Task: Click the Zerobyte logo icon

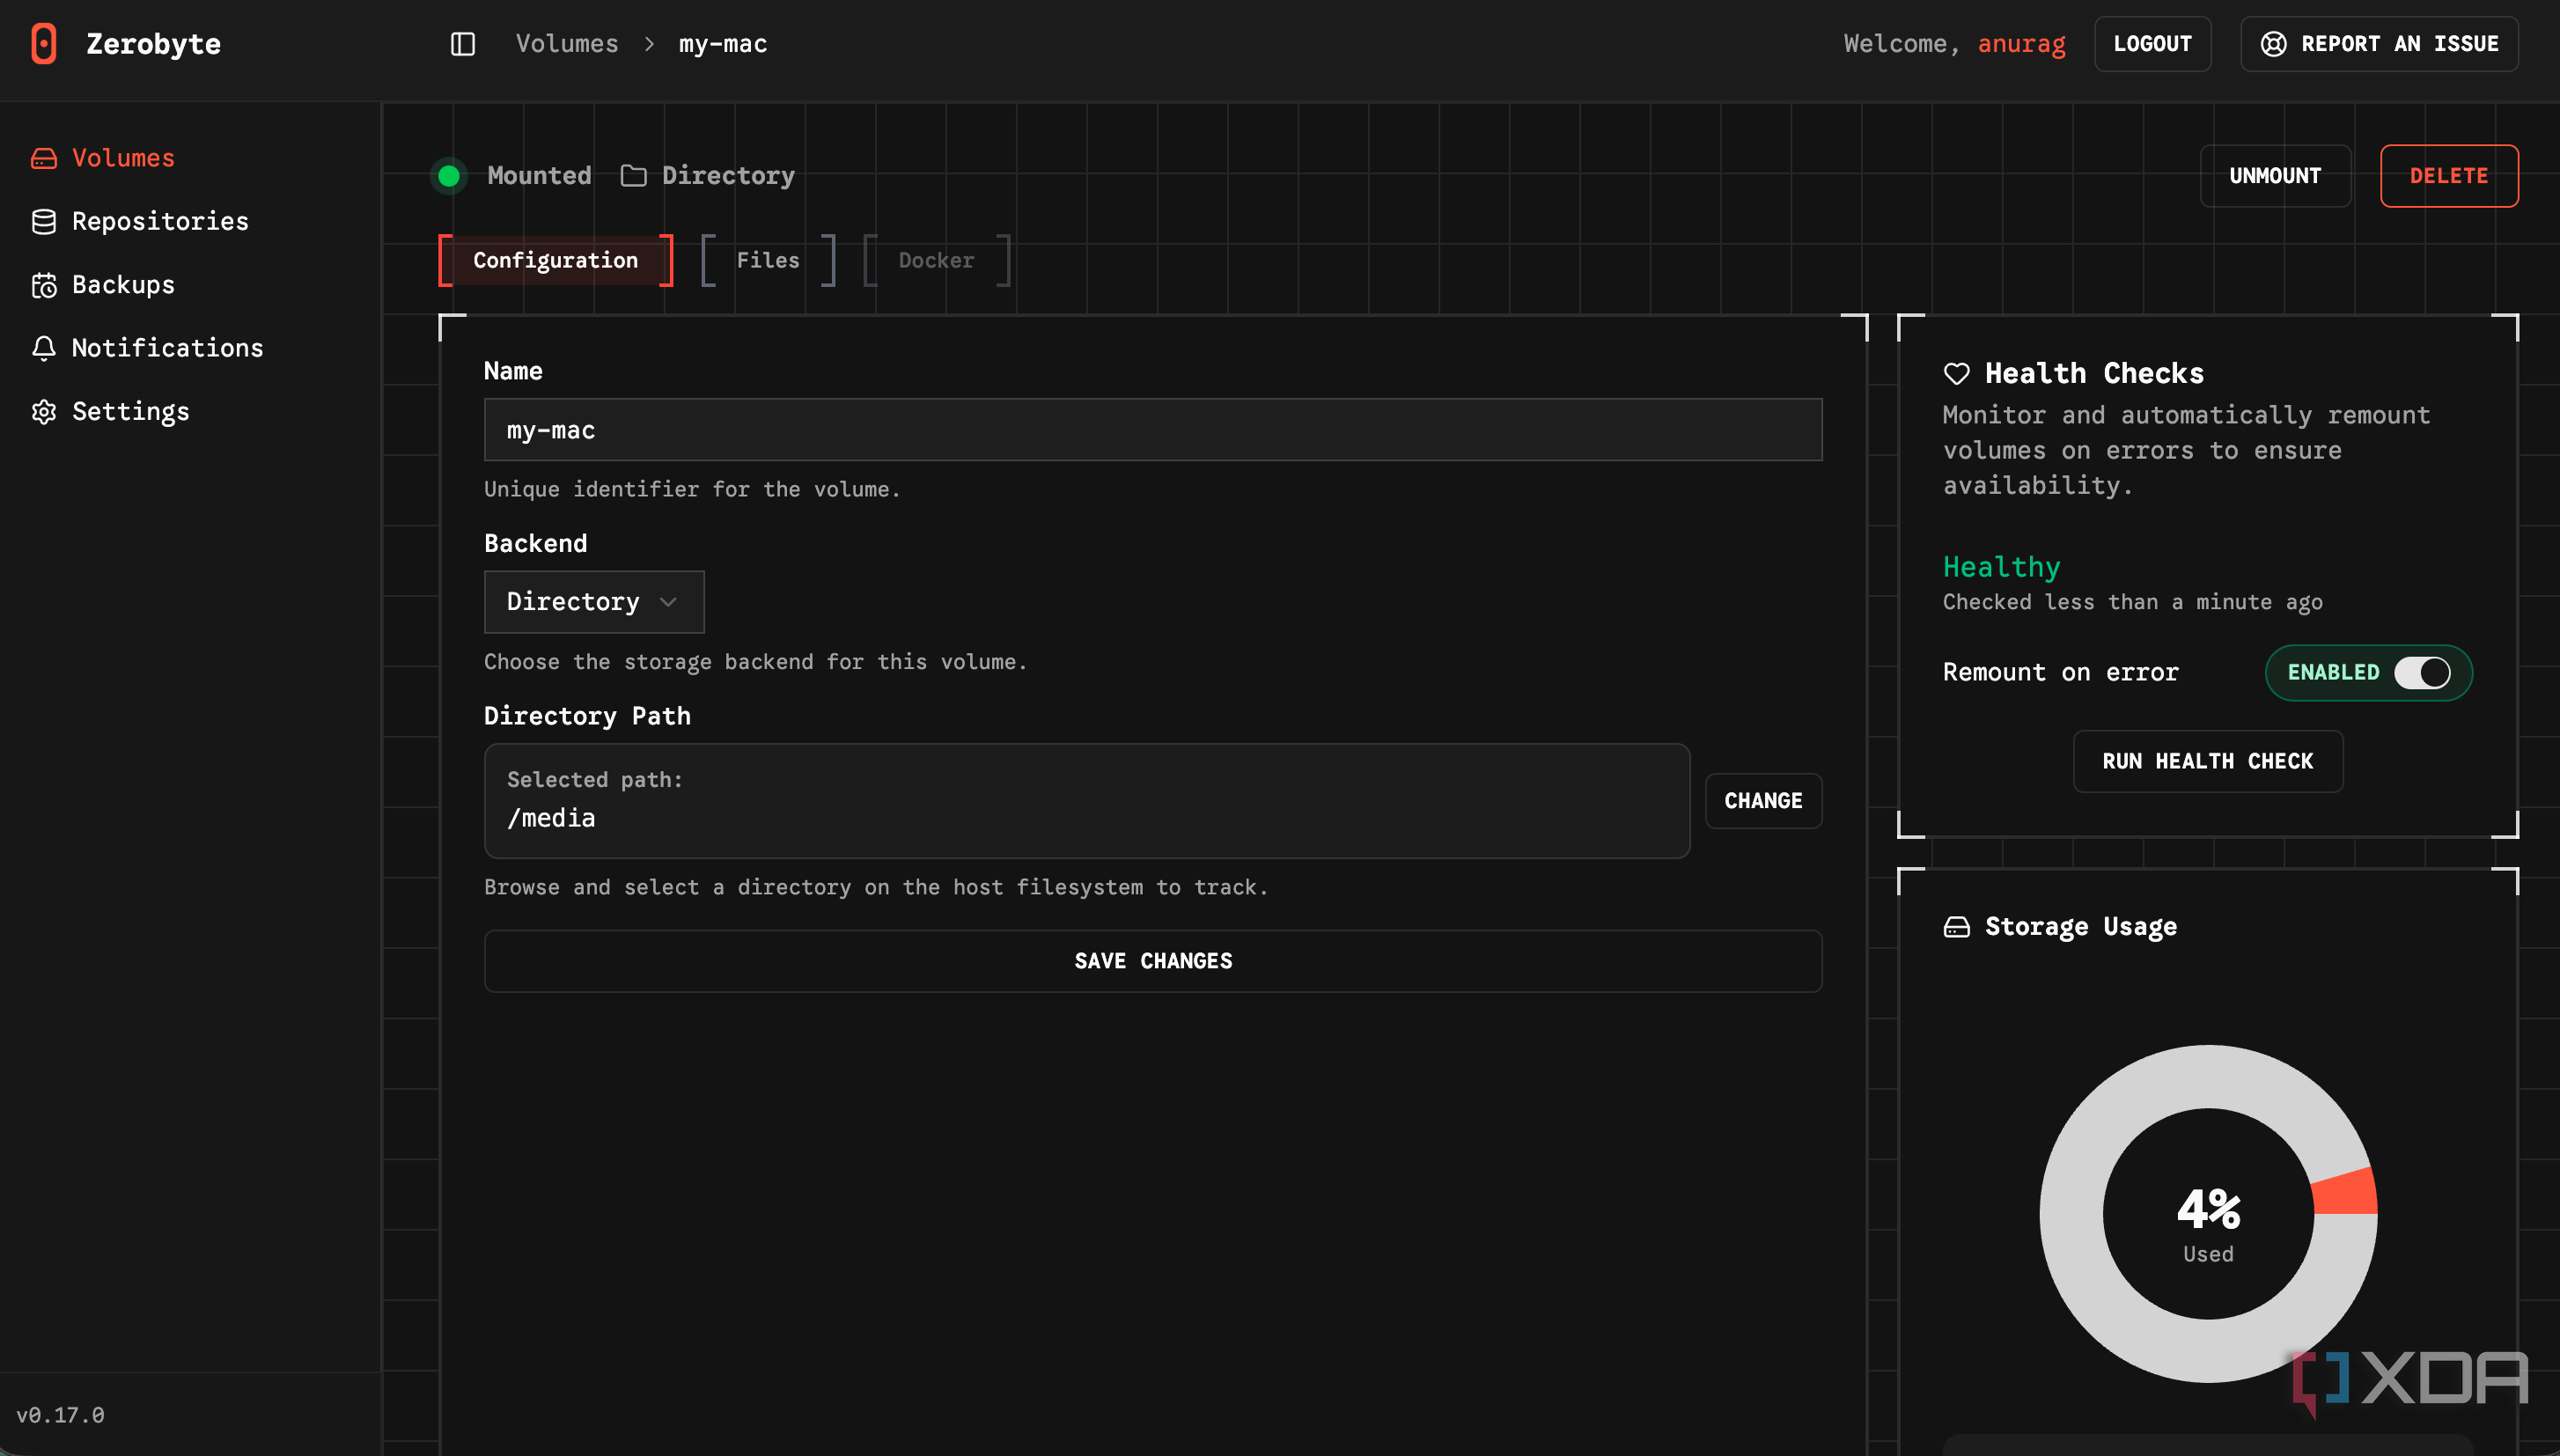Action: (x=44, y=44)
